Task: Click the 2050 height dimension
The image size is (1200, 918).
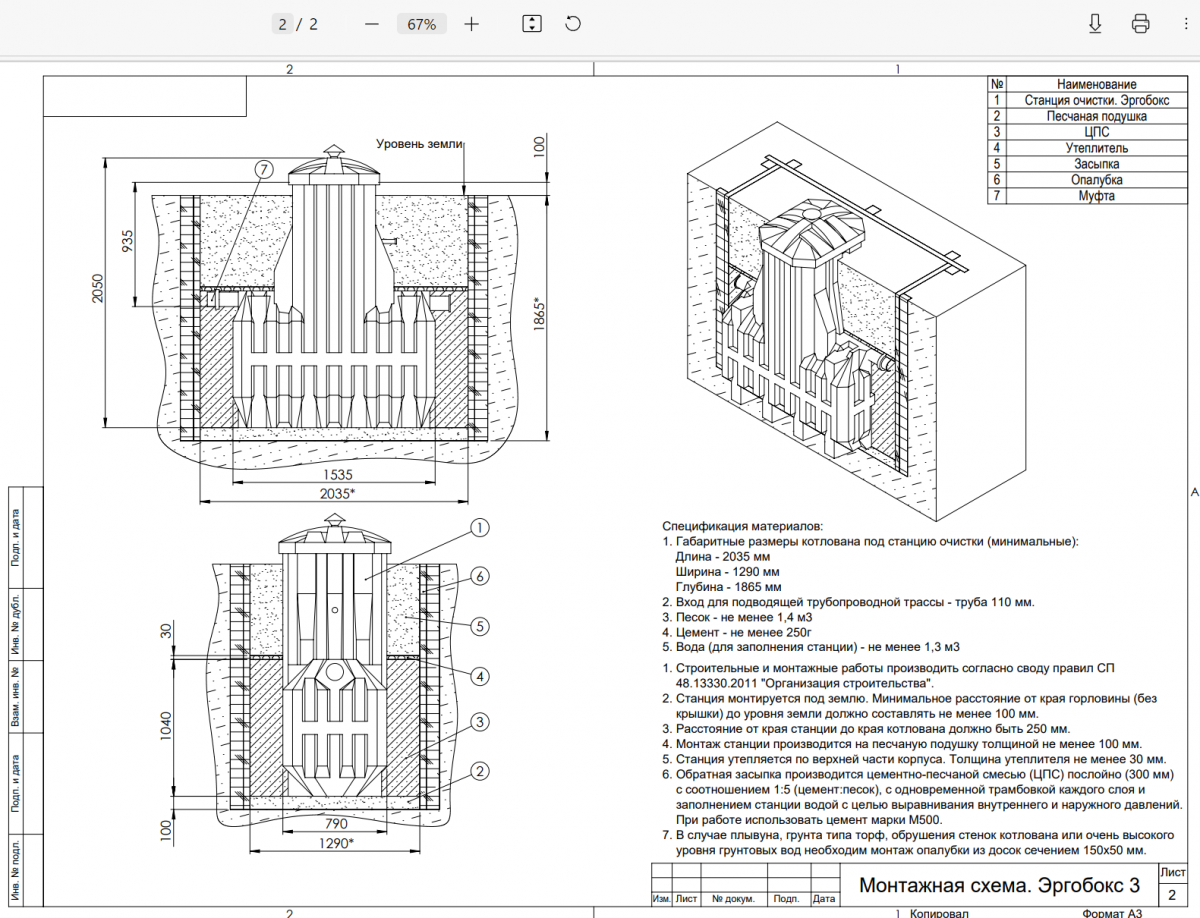Action: pyautogui.click(x=98, y=290)
